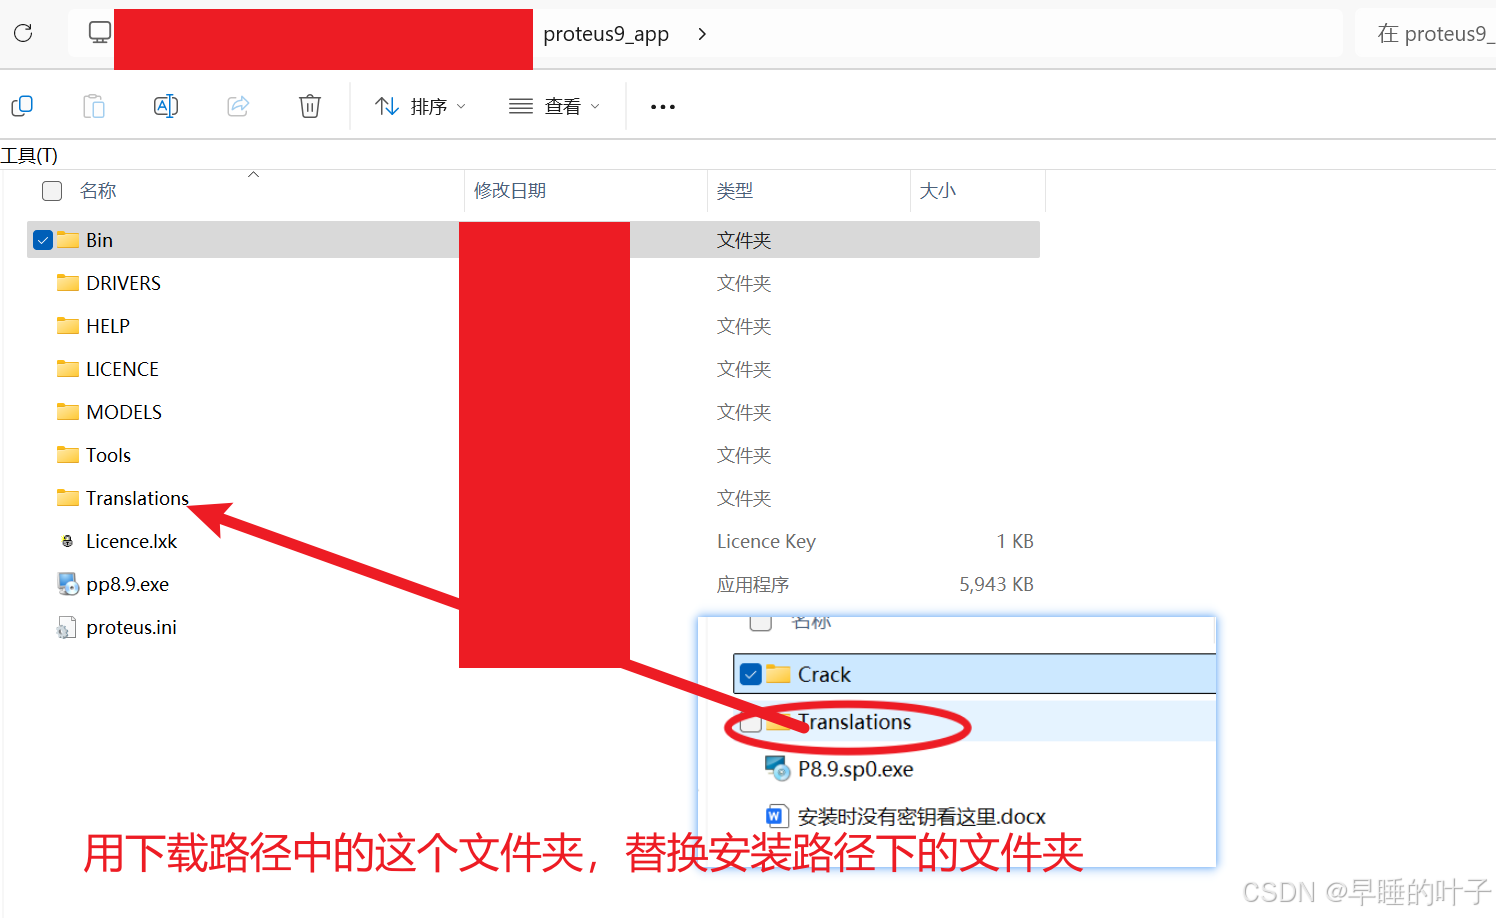Select the proteus.ini file icon
Screen dimensions: 1496x918
coord(67,628)
